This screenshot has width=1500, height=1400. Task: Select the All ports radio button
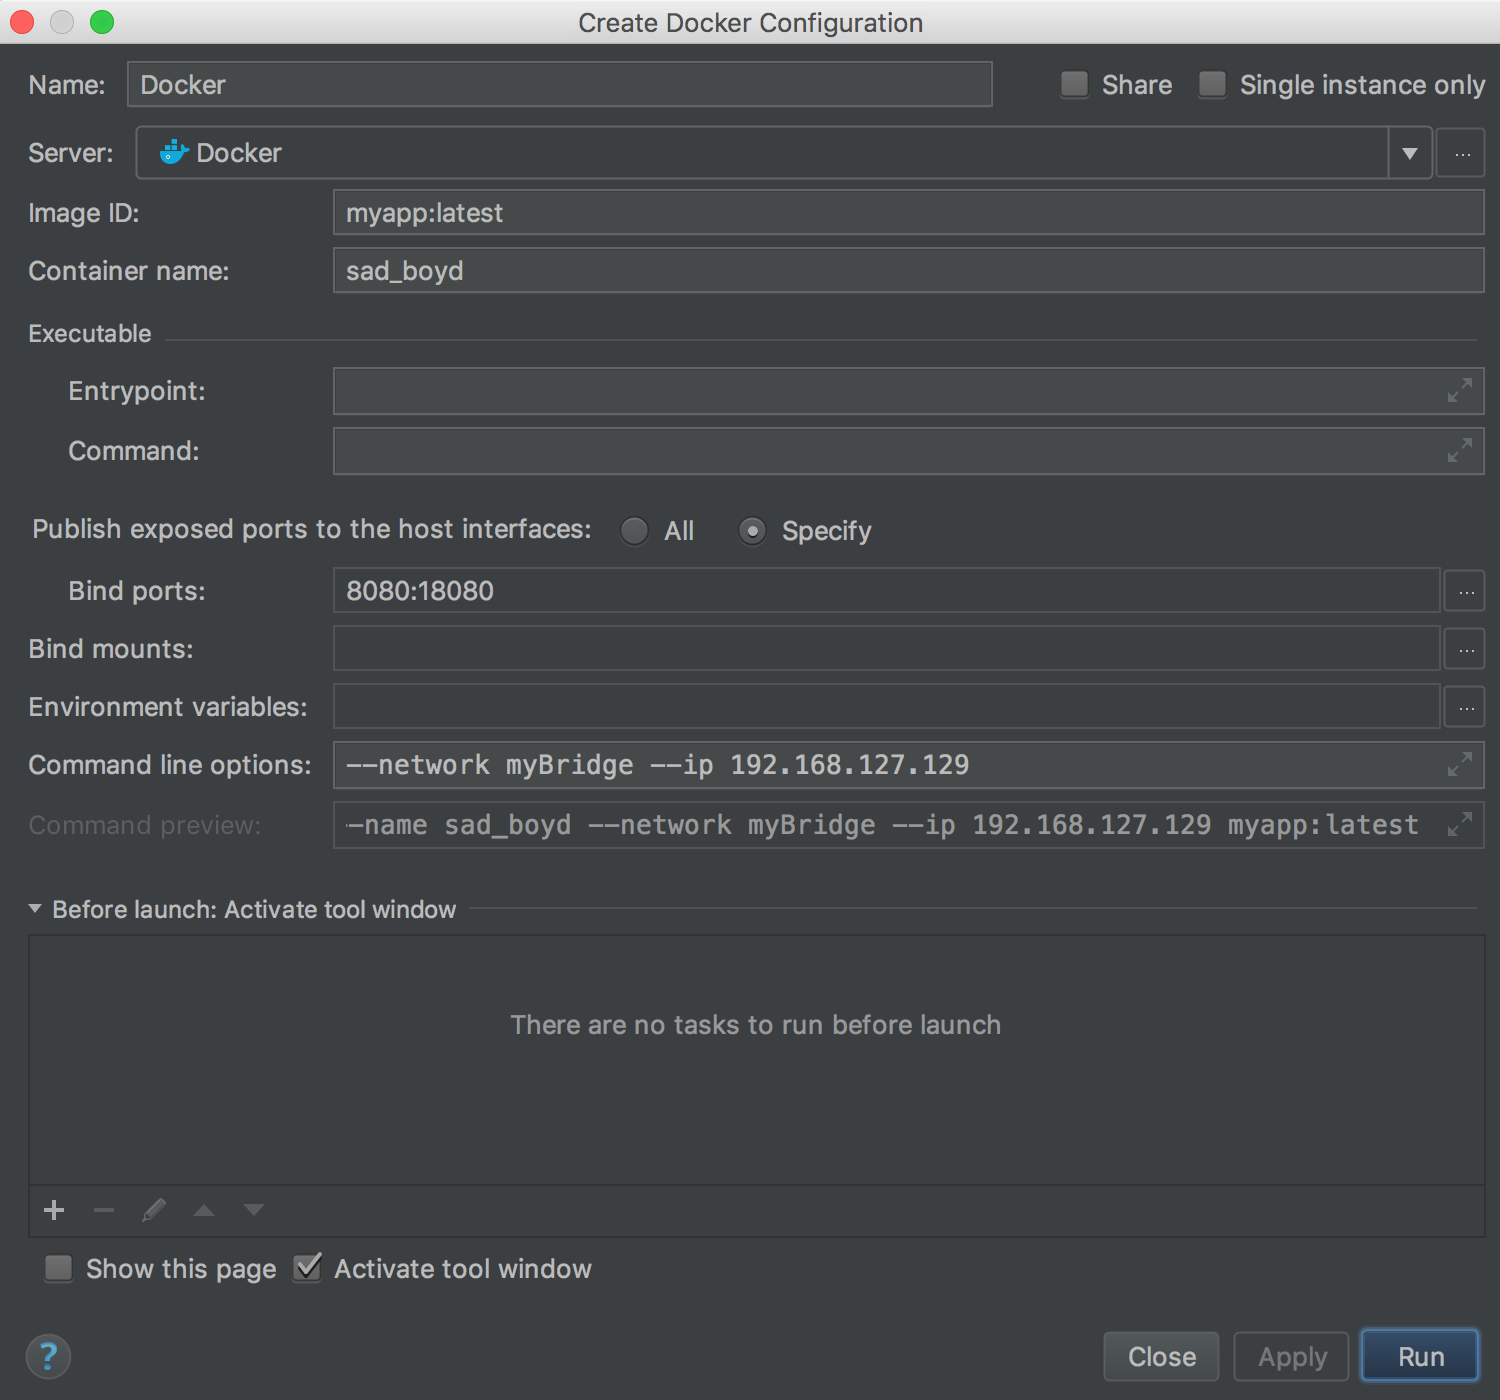(x=635, y=531)
